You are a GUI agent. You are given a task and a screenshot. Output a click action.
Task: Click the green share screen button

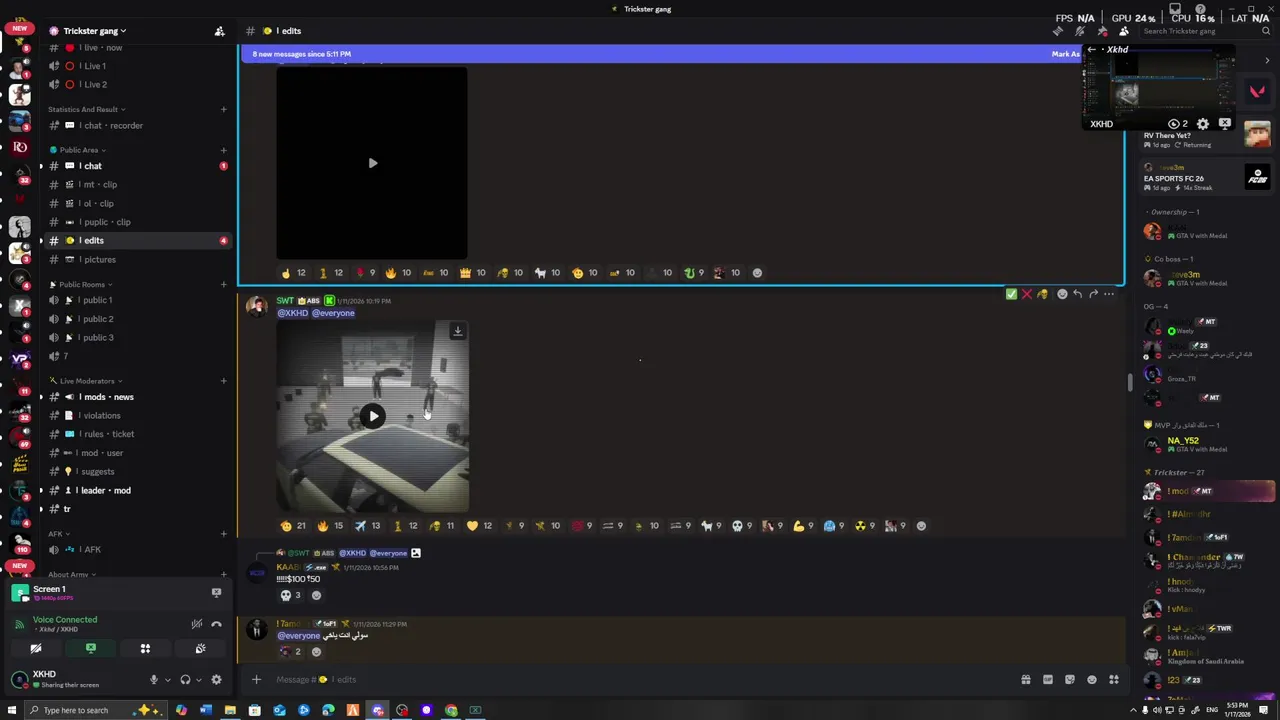(90, 649)
